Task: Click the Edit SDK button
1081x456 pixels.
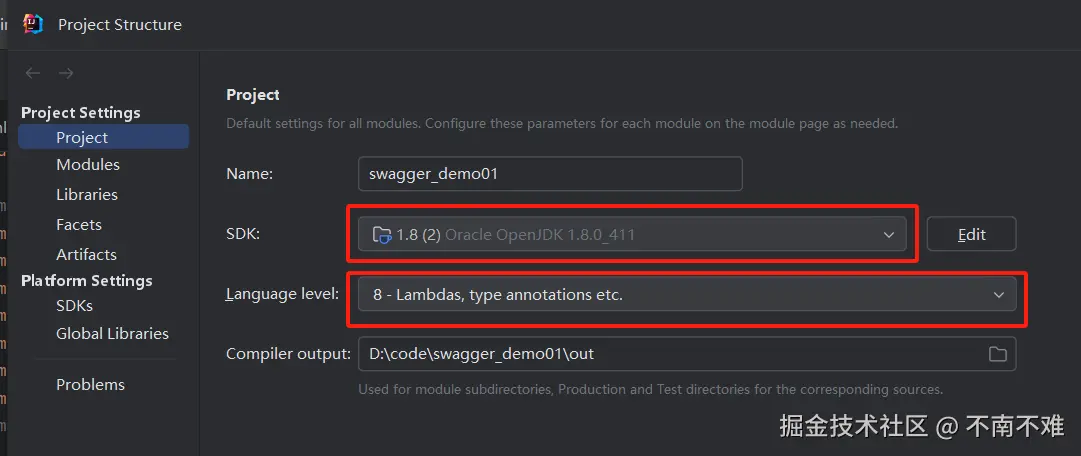Action: point(971,235)
